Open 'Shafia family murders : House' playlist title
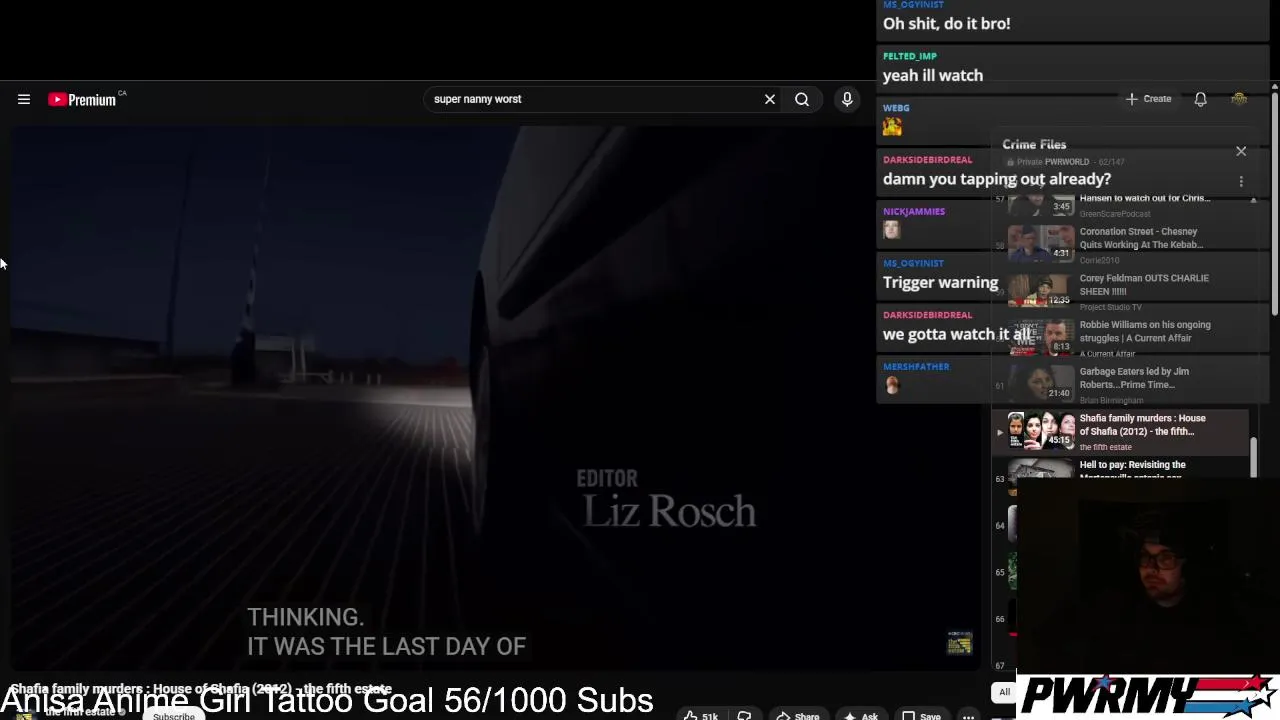1280x720 pixels. 1142,425
